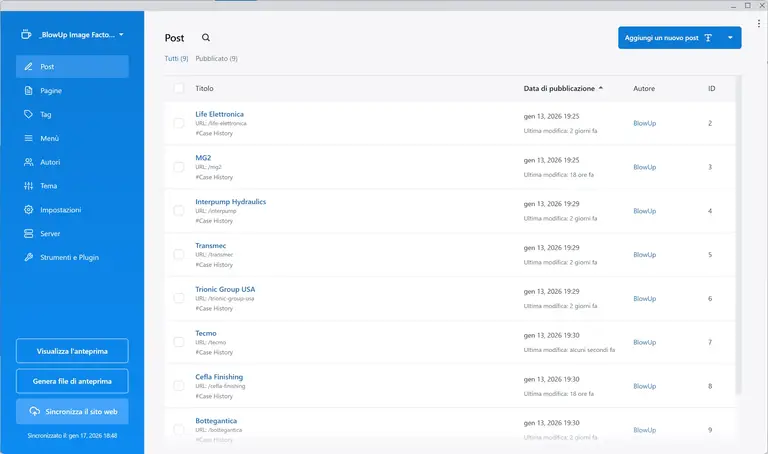Click the Titolo column header

(204, 89)
